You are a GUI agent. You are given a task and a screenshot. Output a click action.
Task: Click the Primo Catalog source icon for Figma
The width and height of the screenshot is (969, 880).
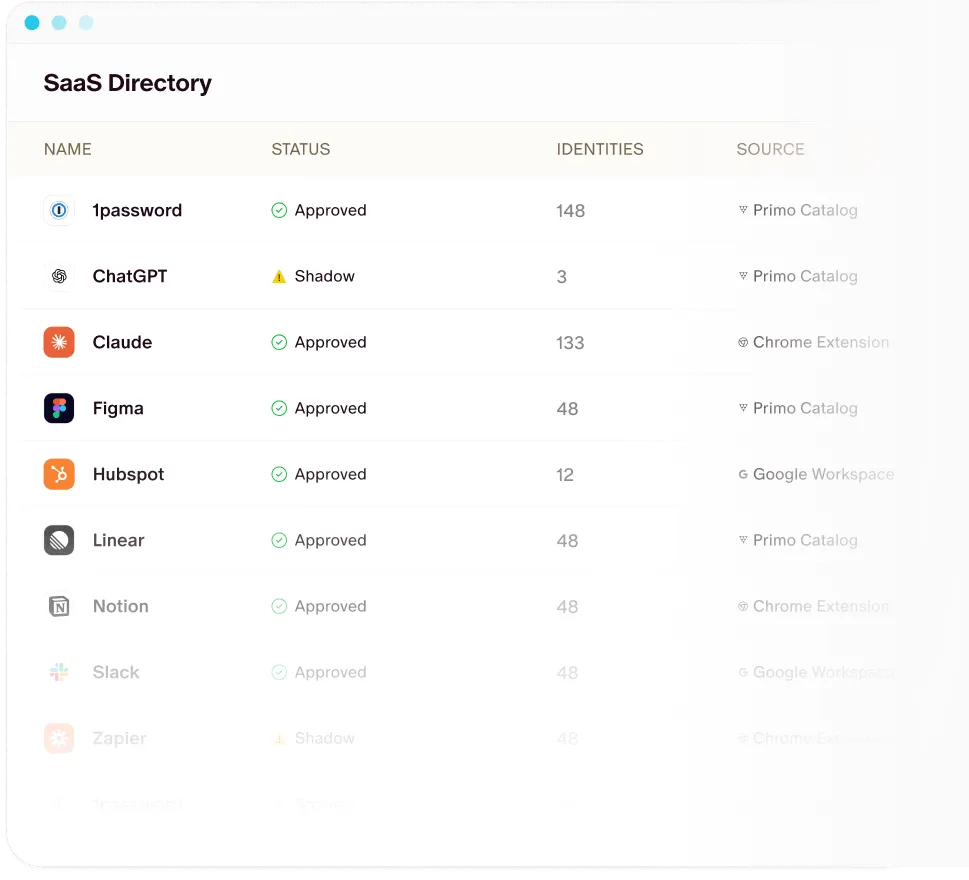point(743,408)
